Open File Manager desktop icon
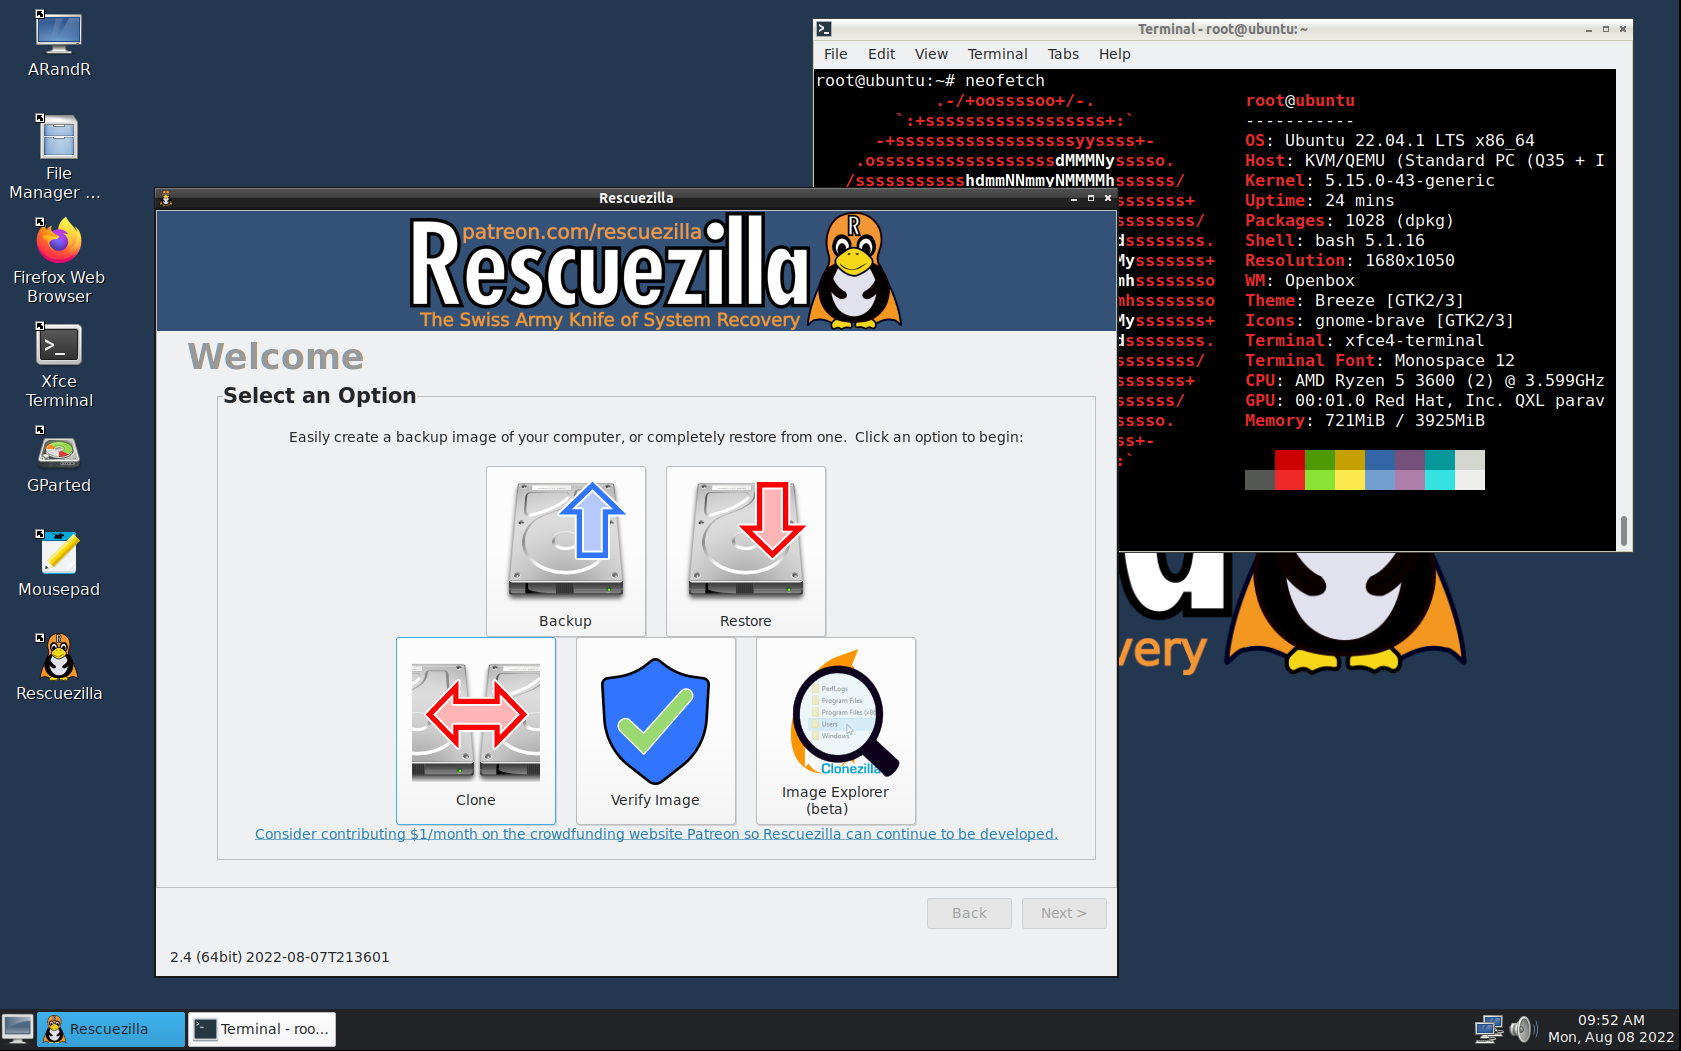1681x1051 pixels. tap(59, 156)
